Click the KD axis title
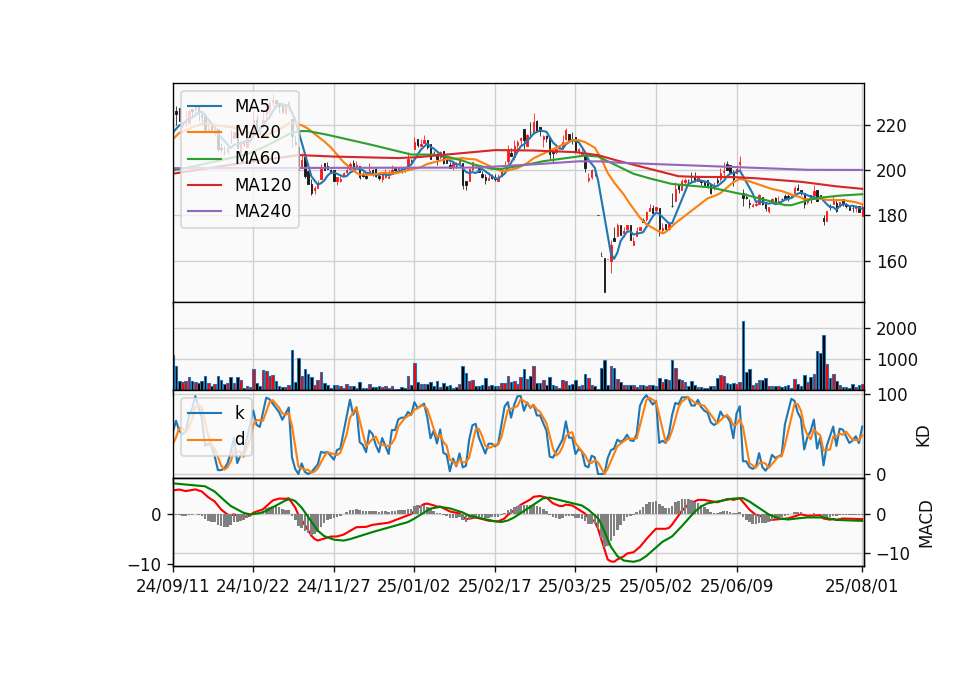The height and width of the screenshot is (690, 960). (x=923, y=436)
